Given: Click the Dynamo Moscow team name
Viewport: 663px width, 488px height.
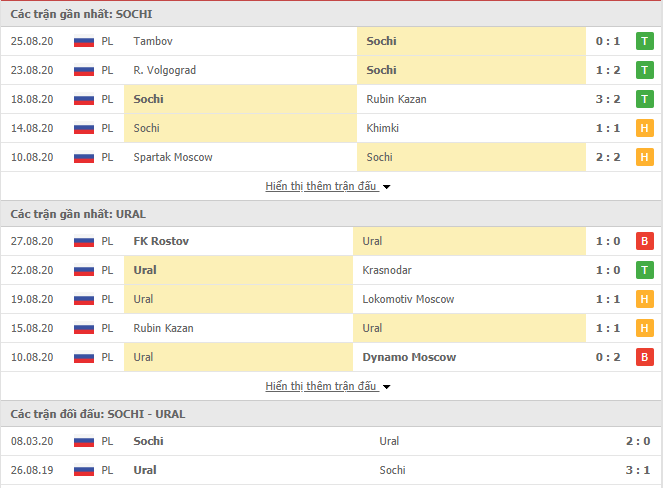Looking at the screenshot, I should click(409, 357).
